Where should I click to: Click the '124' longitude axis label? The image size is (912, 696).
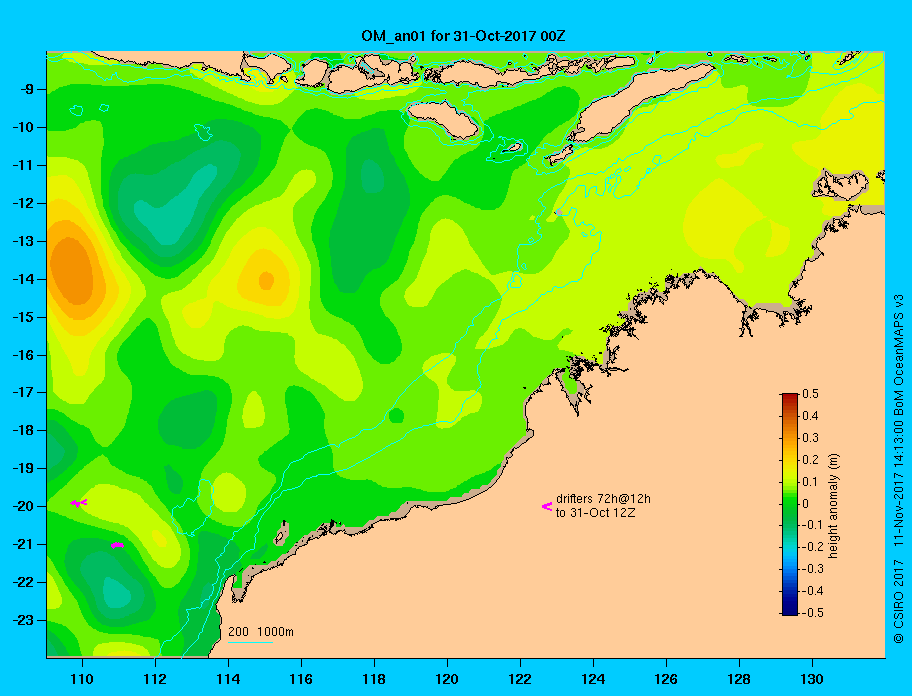[x=593, y=679]
